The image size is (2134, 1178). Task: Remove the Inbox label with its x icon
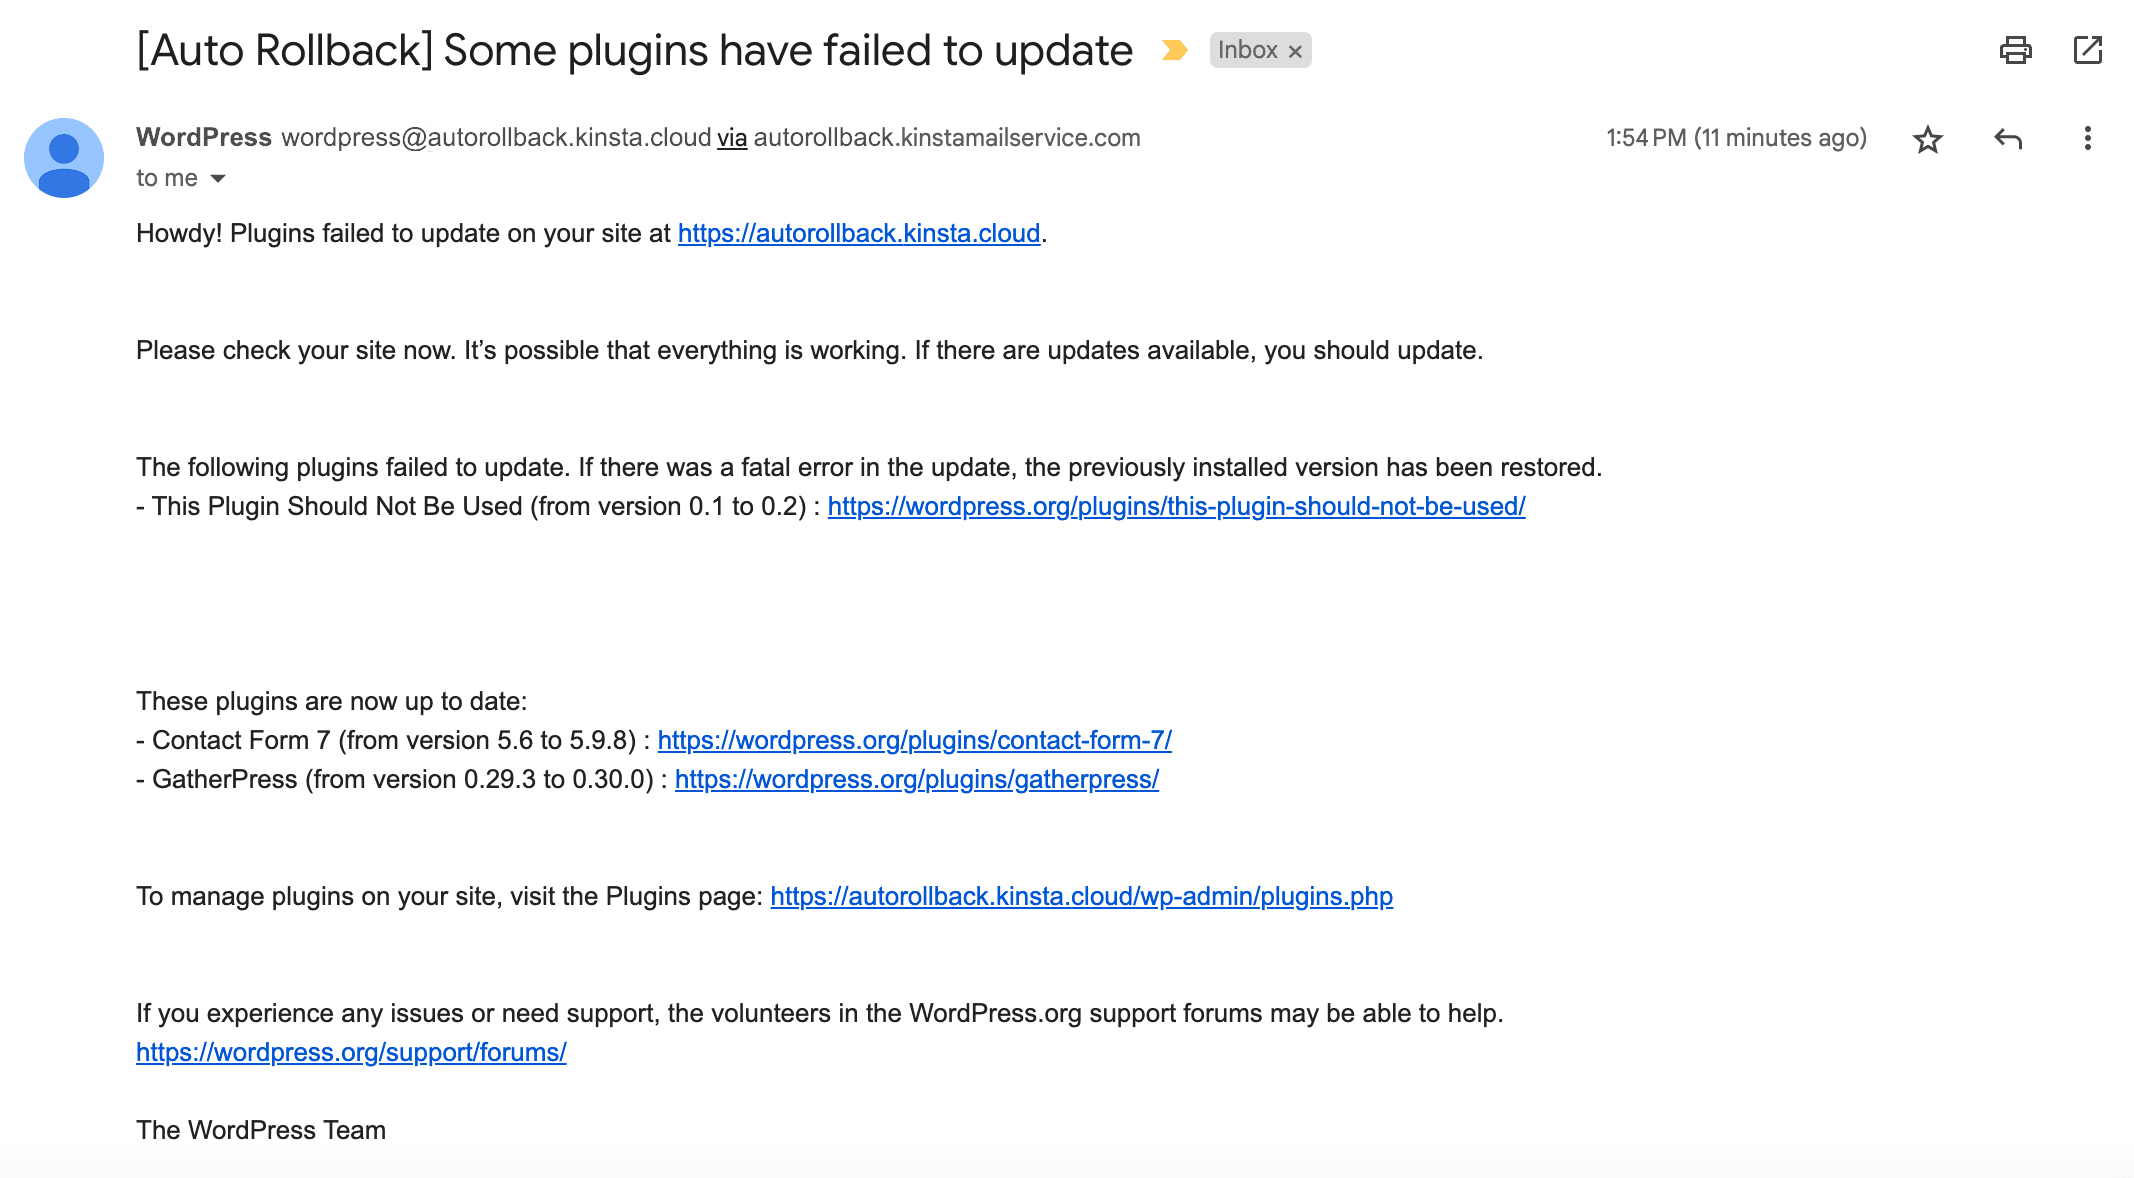click(x=1296, y=50)
